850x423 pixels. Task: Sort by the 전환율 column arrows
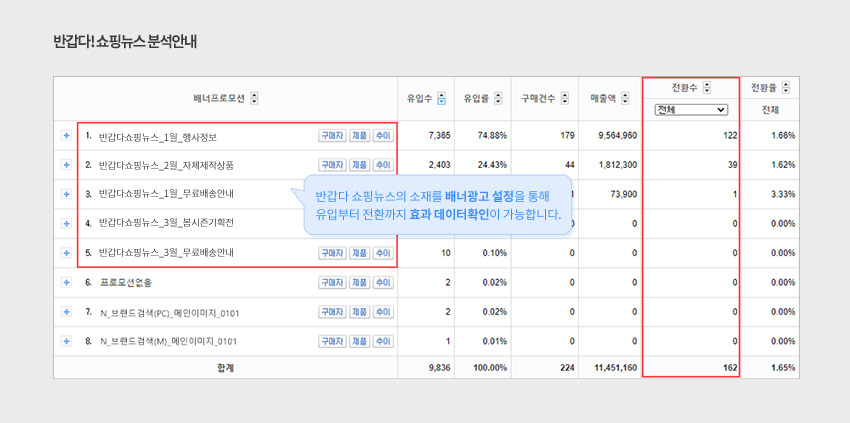click(785, 88)
